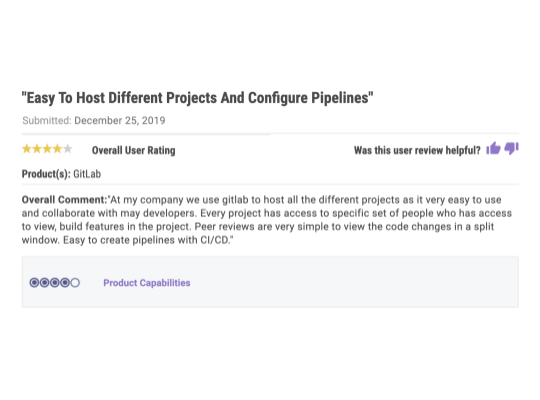Choose the first filled capability rating circle
Image resolution: width=540 pixels, height=400 pixels.
tap(34, 283)
